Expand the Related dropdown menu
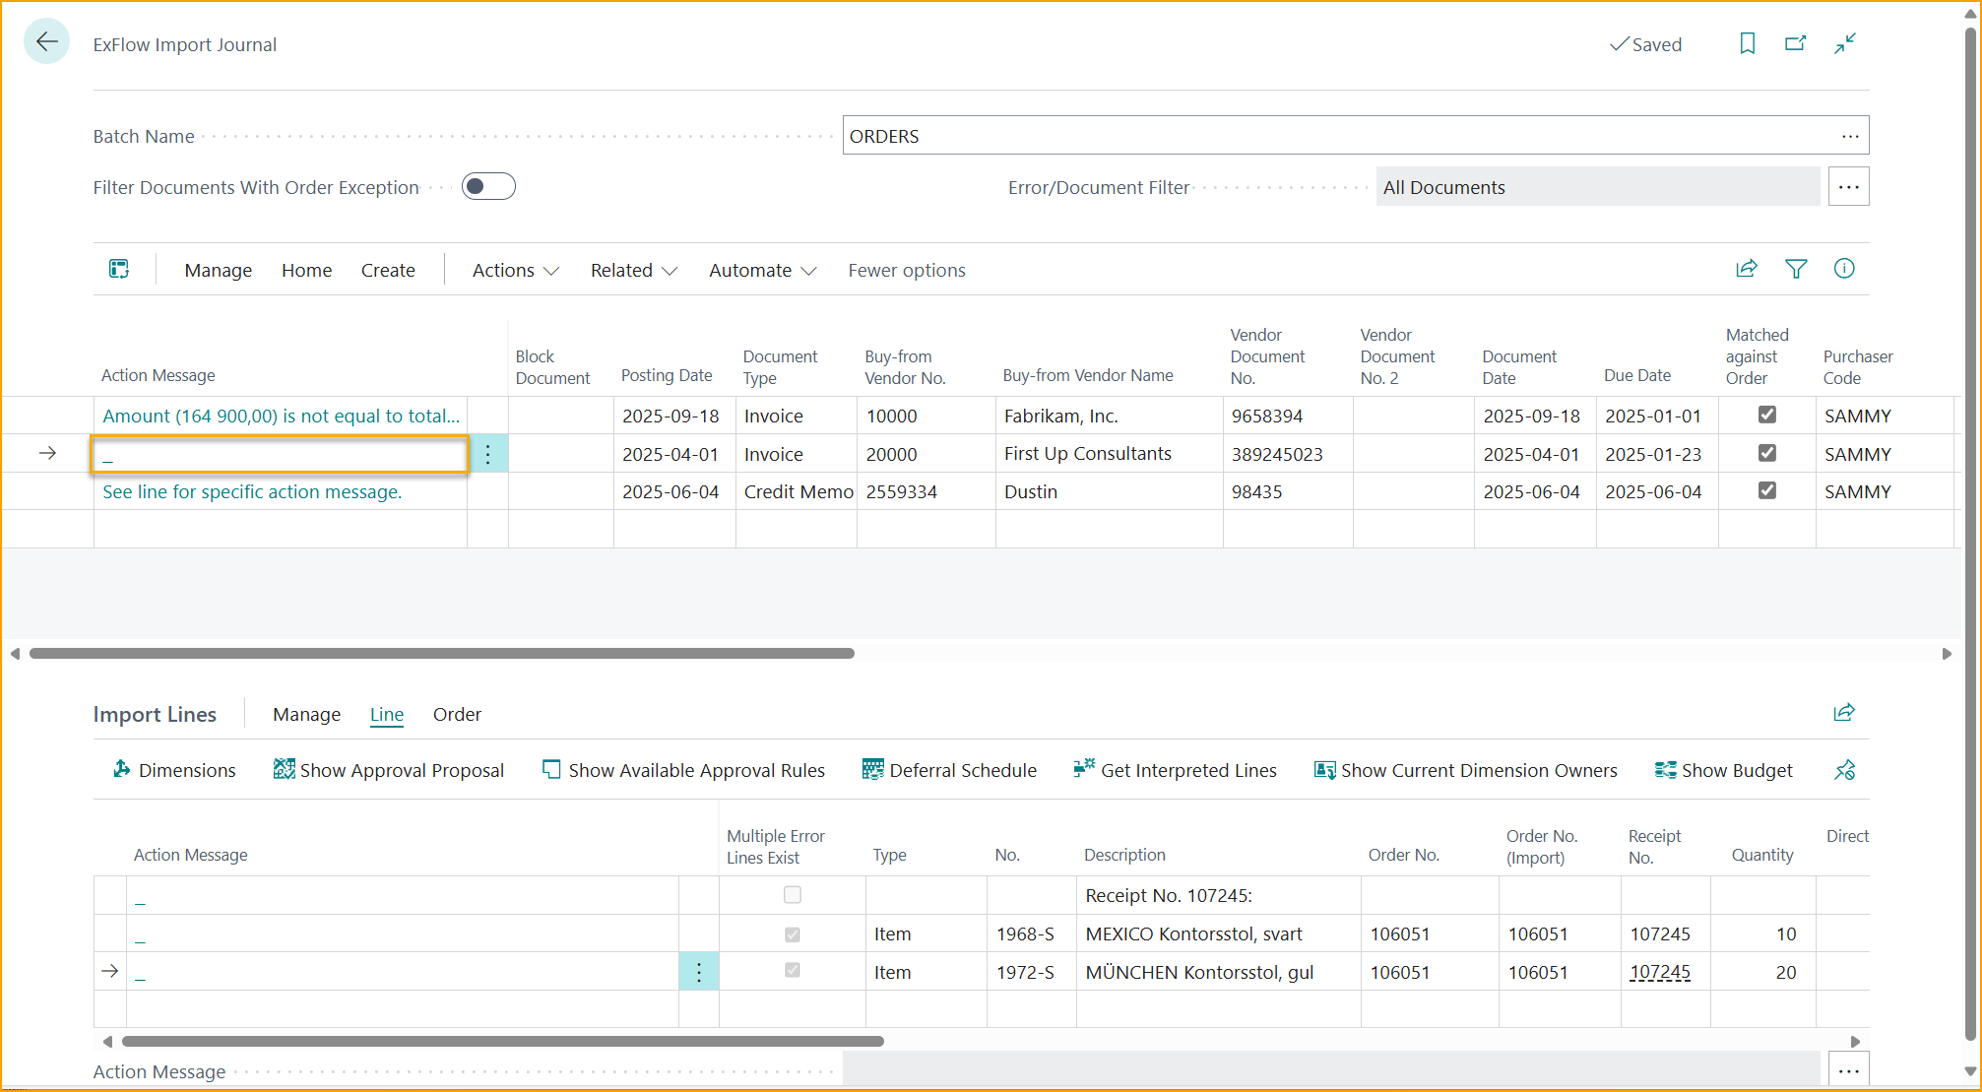 (633, 270)
